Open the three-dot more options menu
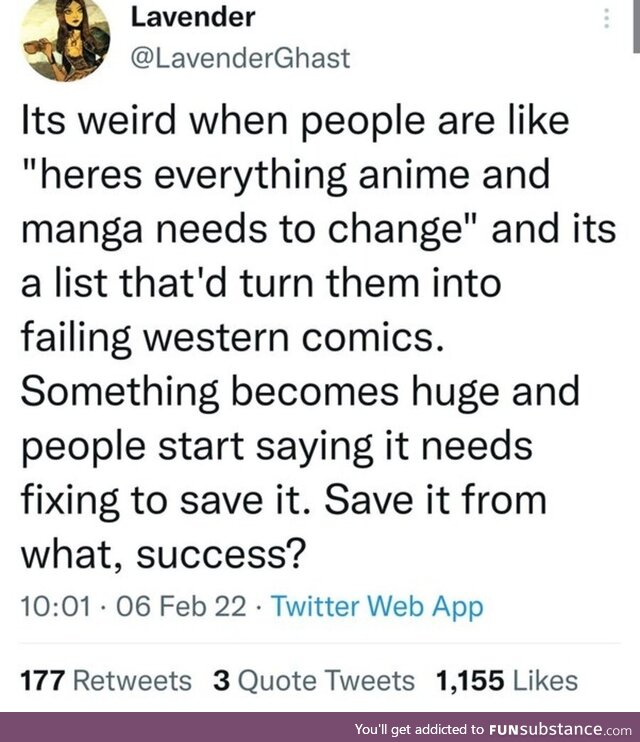This screenshot has width=640, height=742. [606, 19]
